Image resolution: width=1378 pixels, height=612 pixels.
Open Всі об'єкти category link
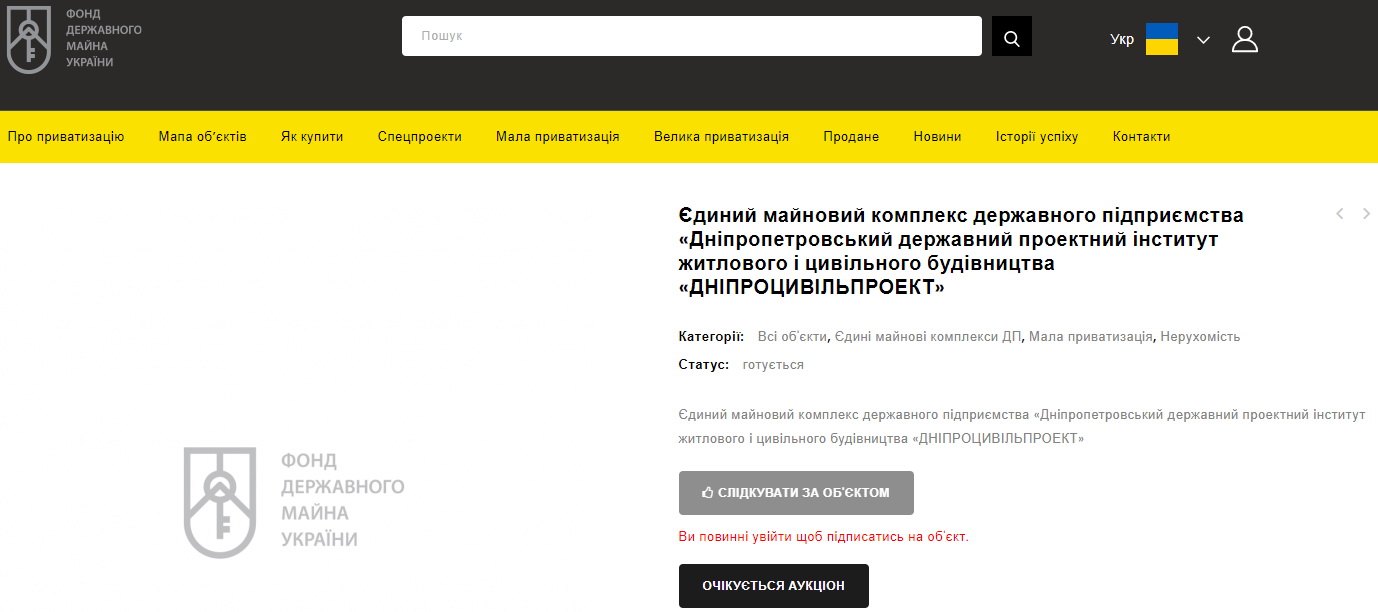792,337
